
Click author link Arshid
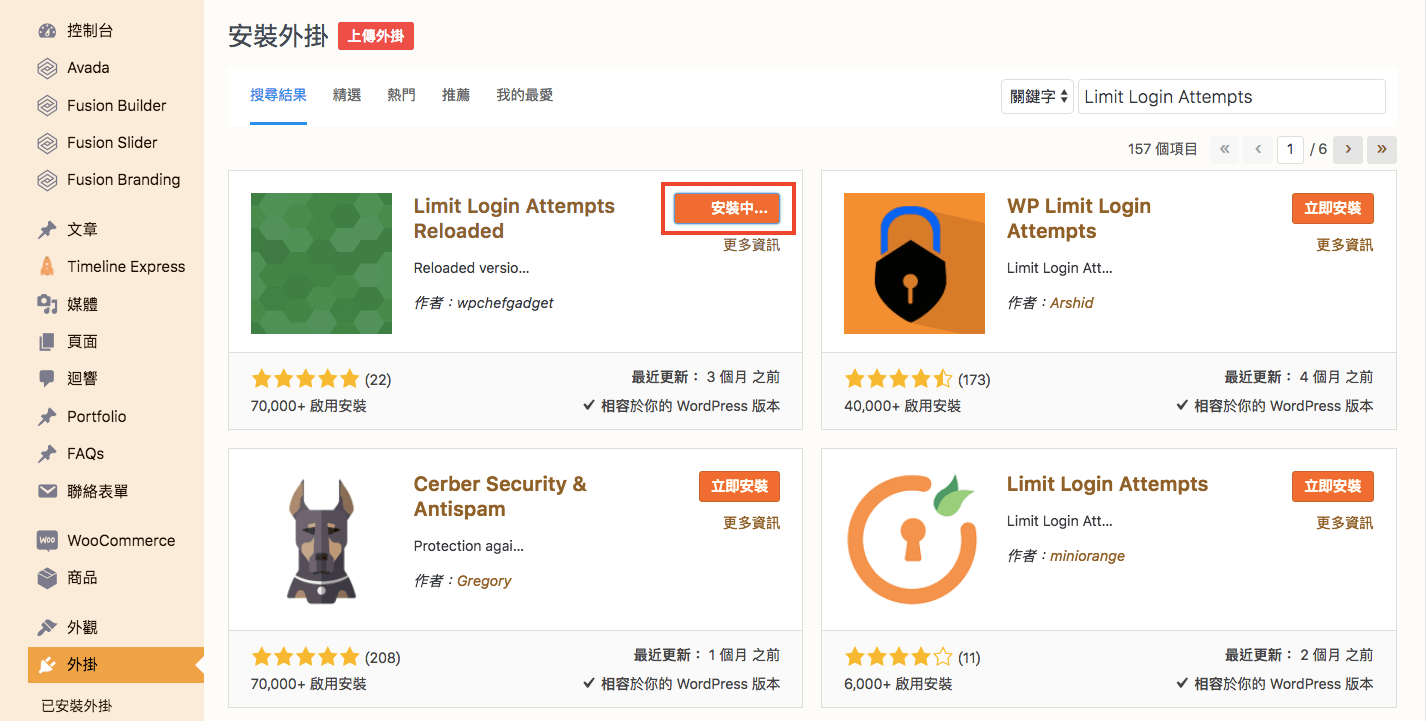[x=1072, y=302]
